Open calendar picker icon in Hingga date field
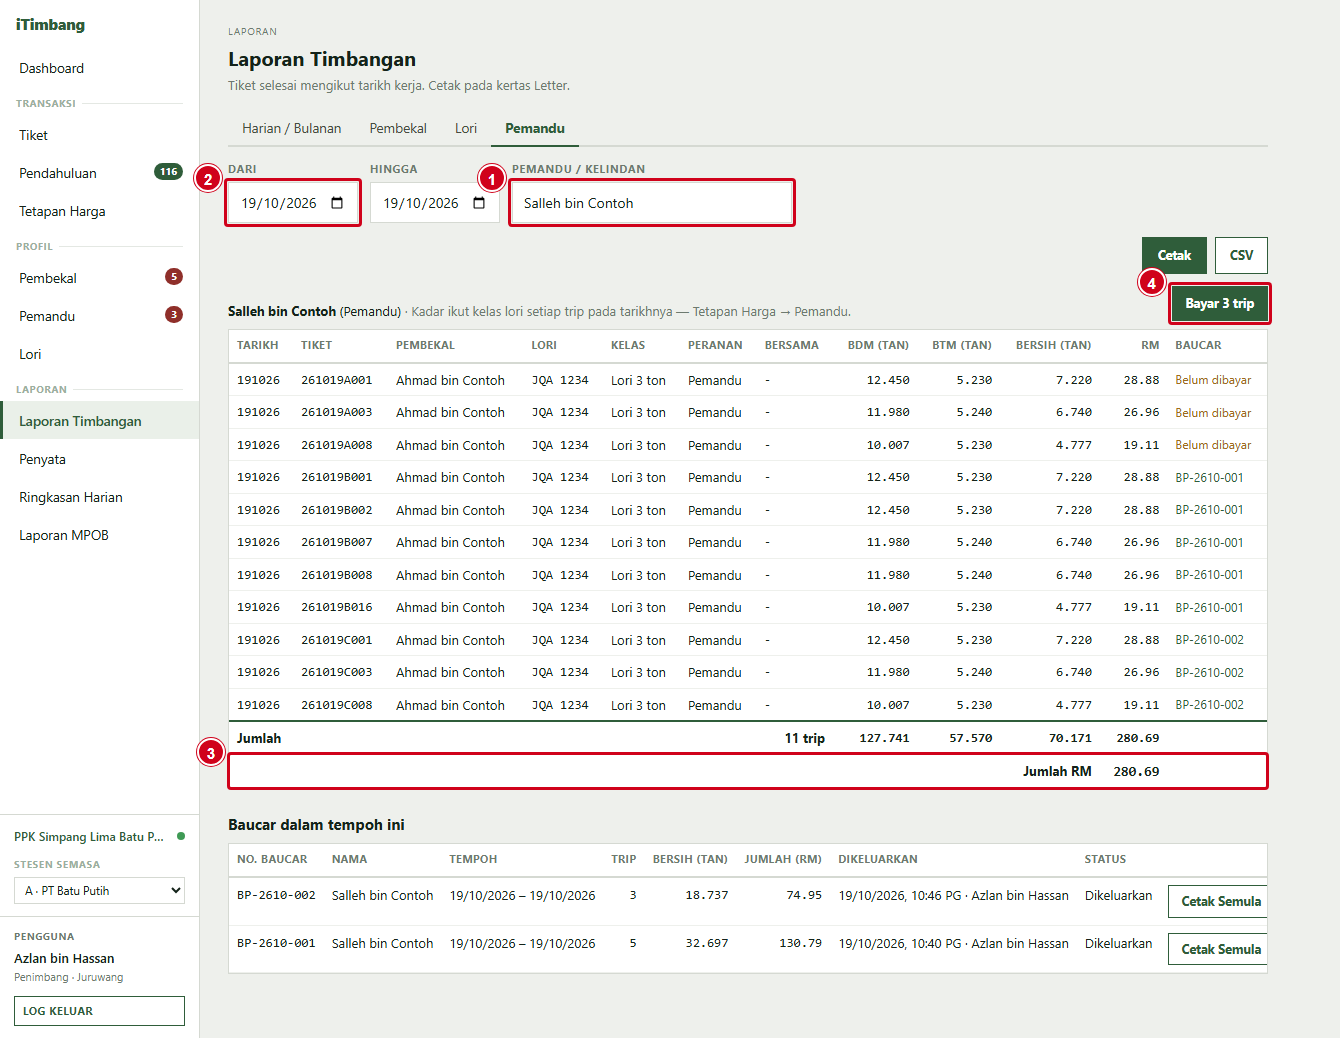Image resolution: width=1340 pixels, height=1038 pixels. coord(479,203)
